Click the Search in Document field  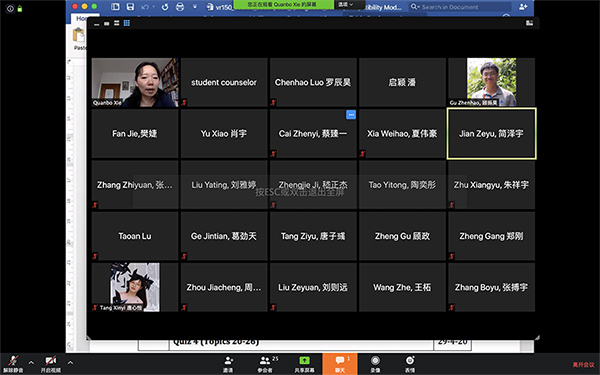(459, 7)
